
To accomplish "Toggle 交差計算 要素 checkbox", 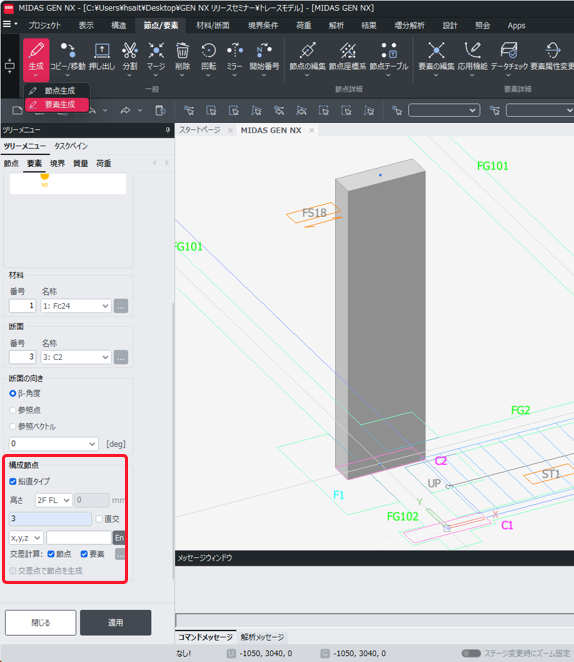I will click(x=84, y=554).
